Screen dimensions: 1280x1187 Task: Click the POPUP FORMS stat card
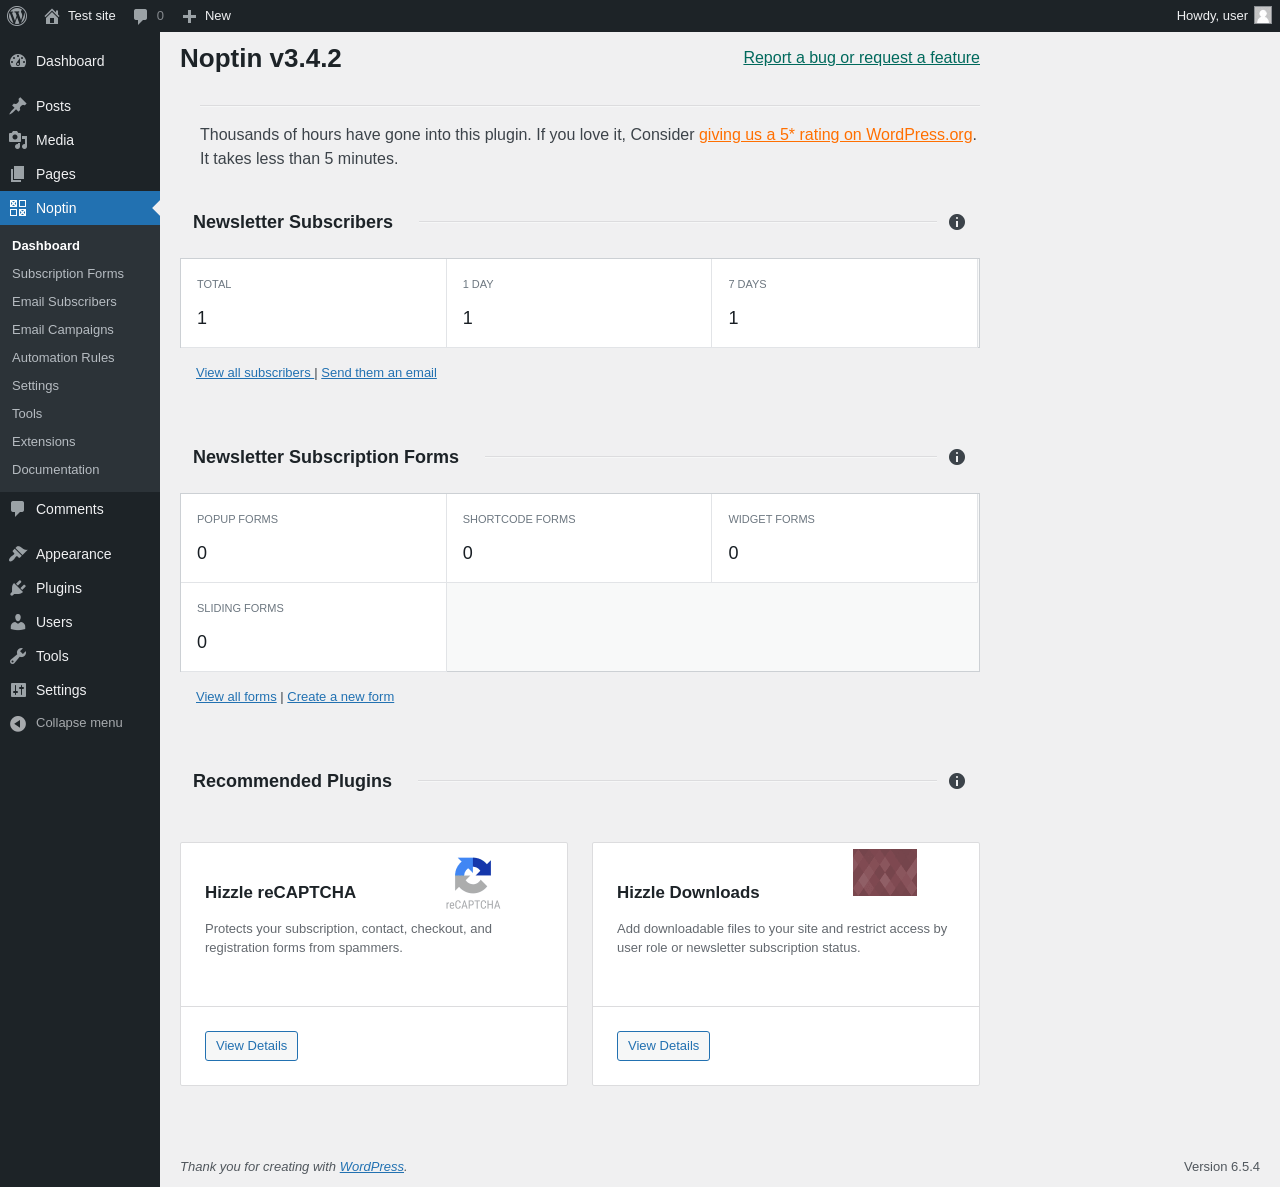(314, 538)
